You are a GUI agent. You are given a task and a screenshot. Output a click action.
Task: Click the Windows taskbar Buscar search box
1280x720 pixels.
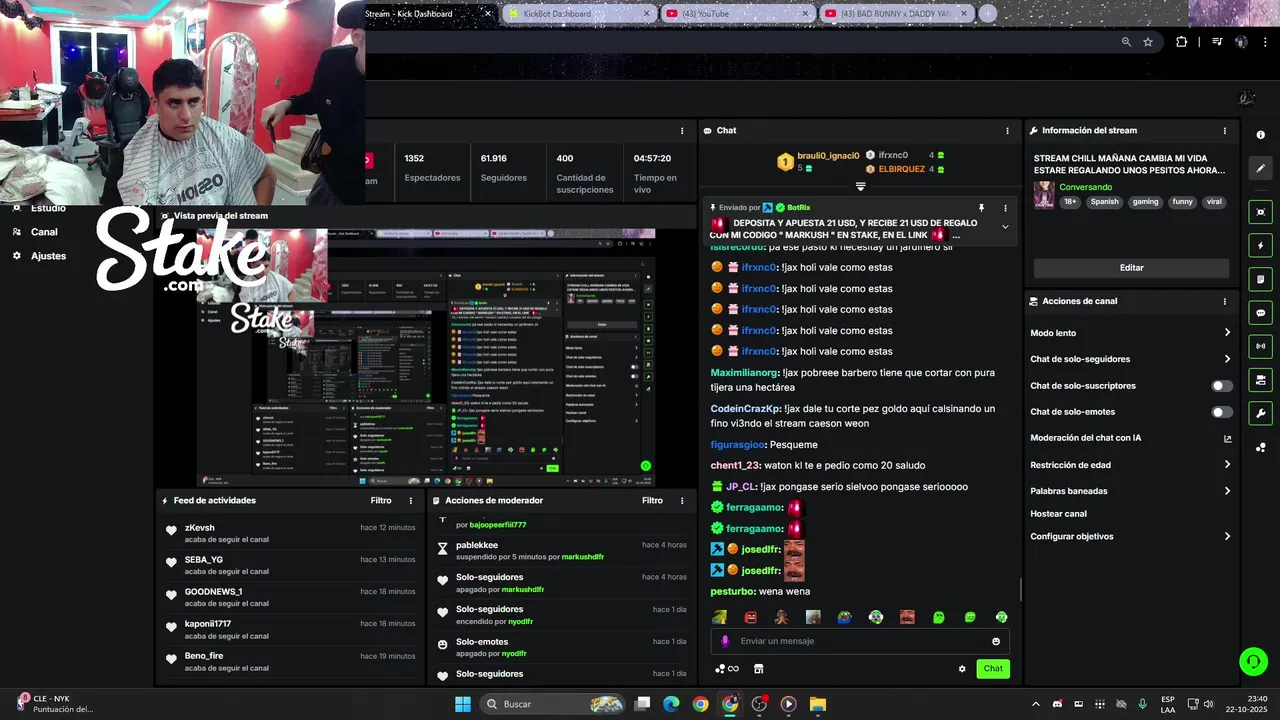click(553, 704)
